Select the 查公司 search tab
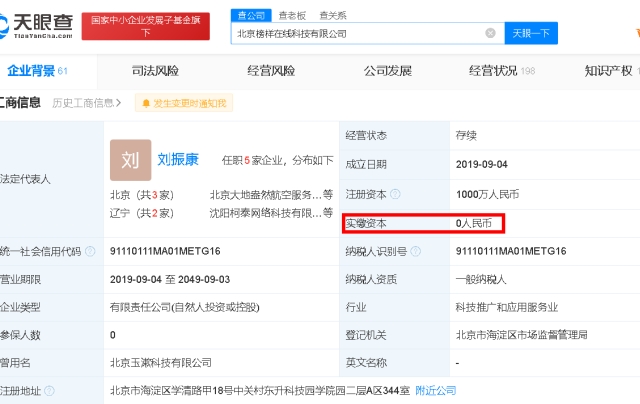The image size is (640, 404). (251, 16)
